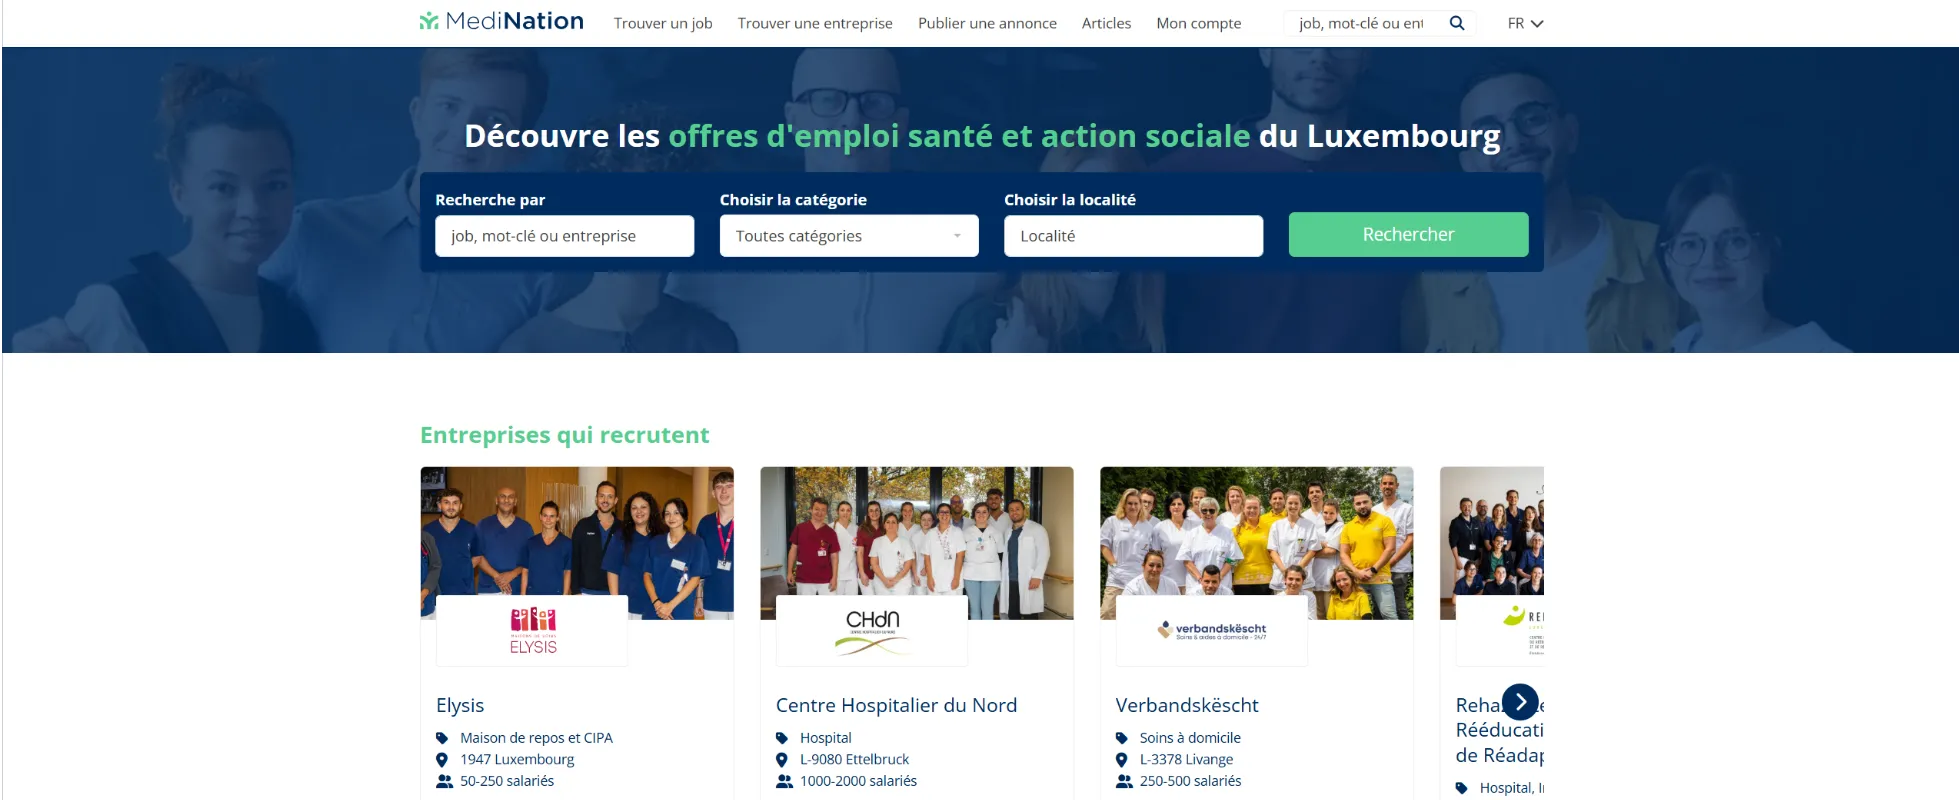Open Trouver une entreprise menu item
Screen dimensions: 1959x800
click(x=815, y=23)
